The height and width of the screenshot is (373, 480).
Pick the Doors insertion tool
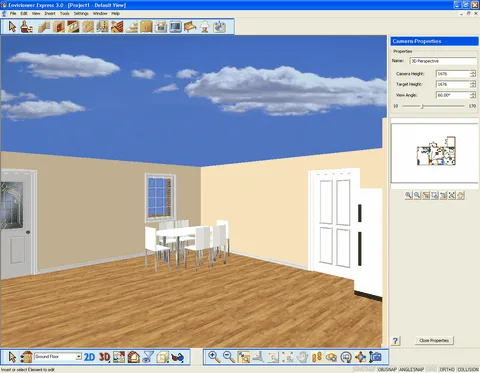(x=58, y=27)
